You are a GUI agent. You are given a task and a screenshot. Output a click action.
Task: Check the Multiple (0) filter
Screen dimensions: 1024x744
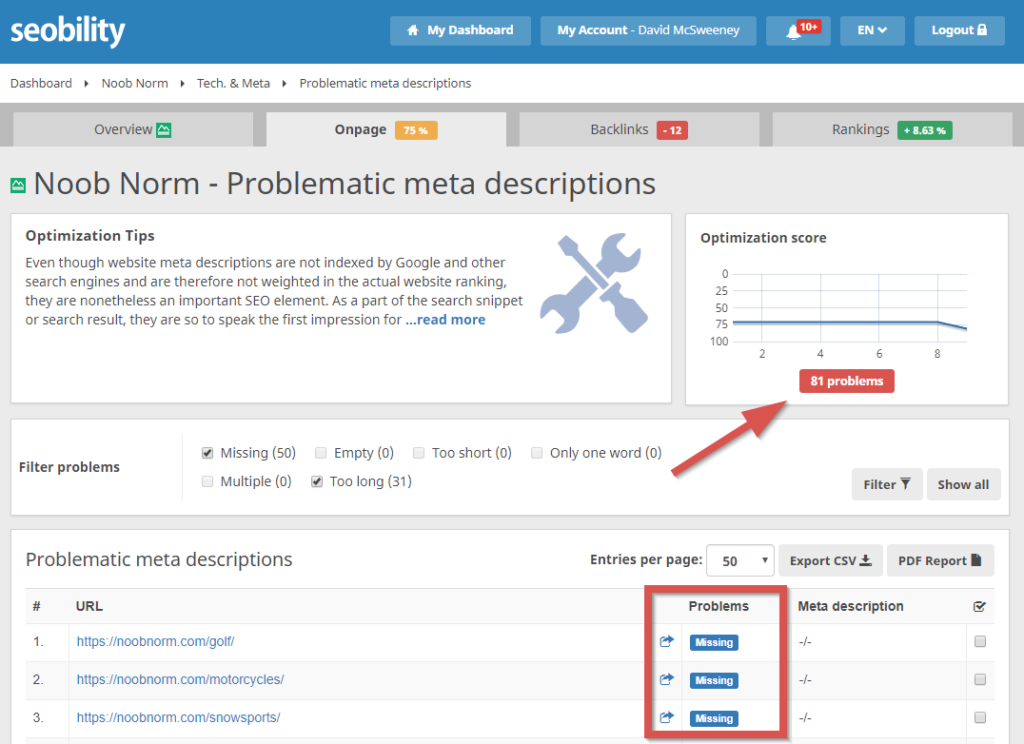coord(208,481)
